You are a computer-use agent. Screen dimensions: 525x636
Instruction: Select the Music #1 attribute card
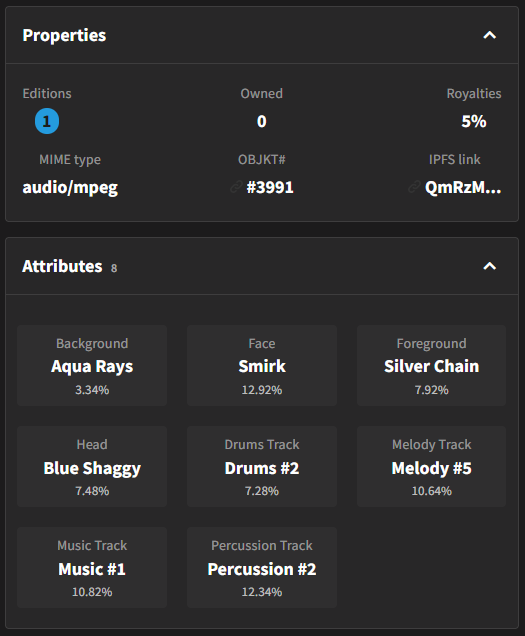pos(92,567)
